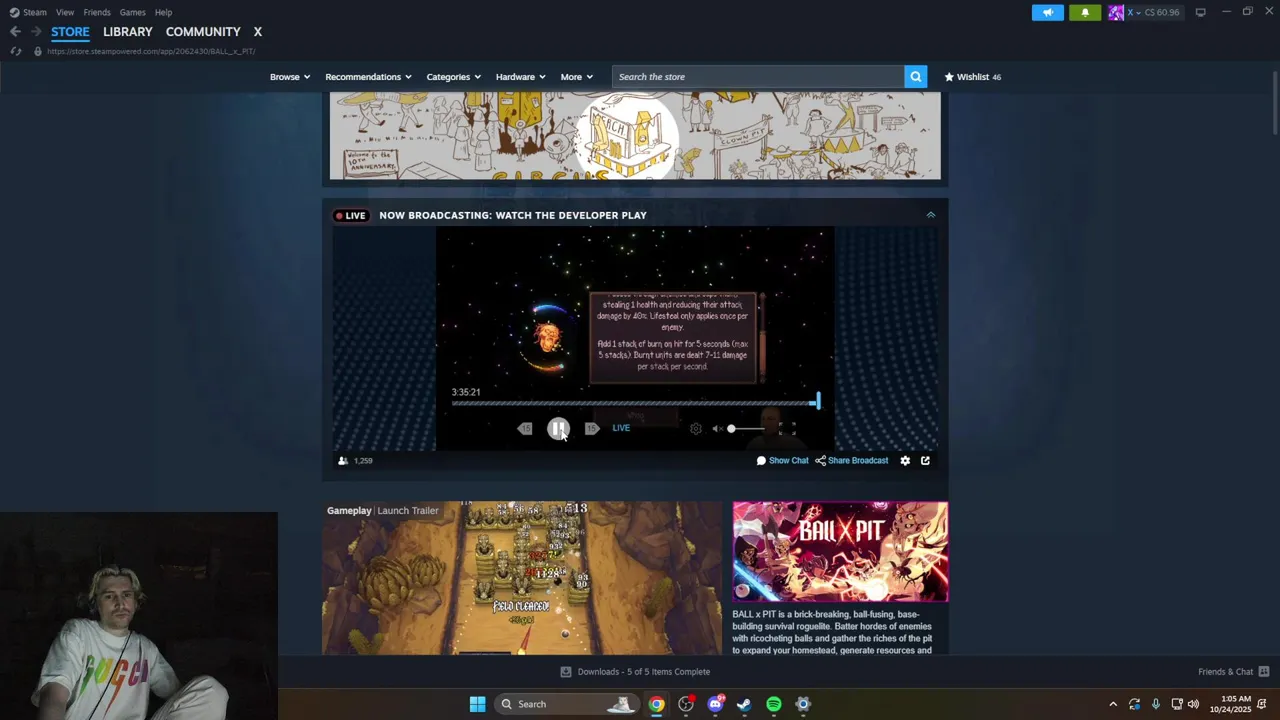Jump to LIVE in the broadcast player
The height and width of the screenshot is (720, 1280).
(x=621, y=428)
